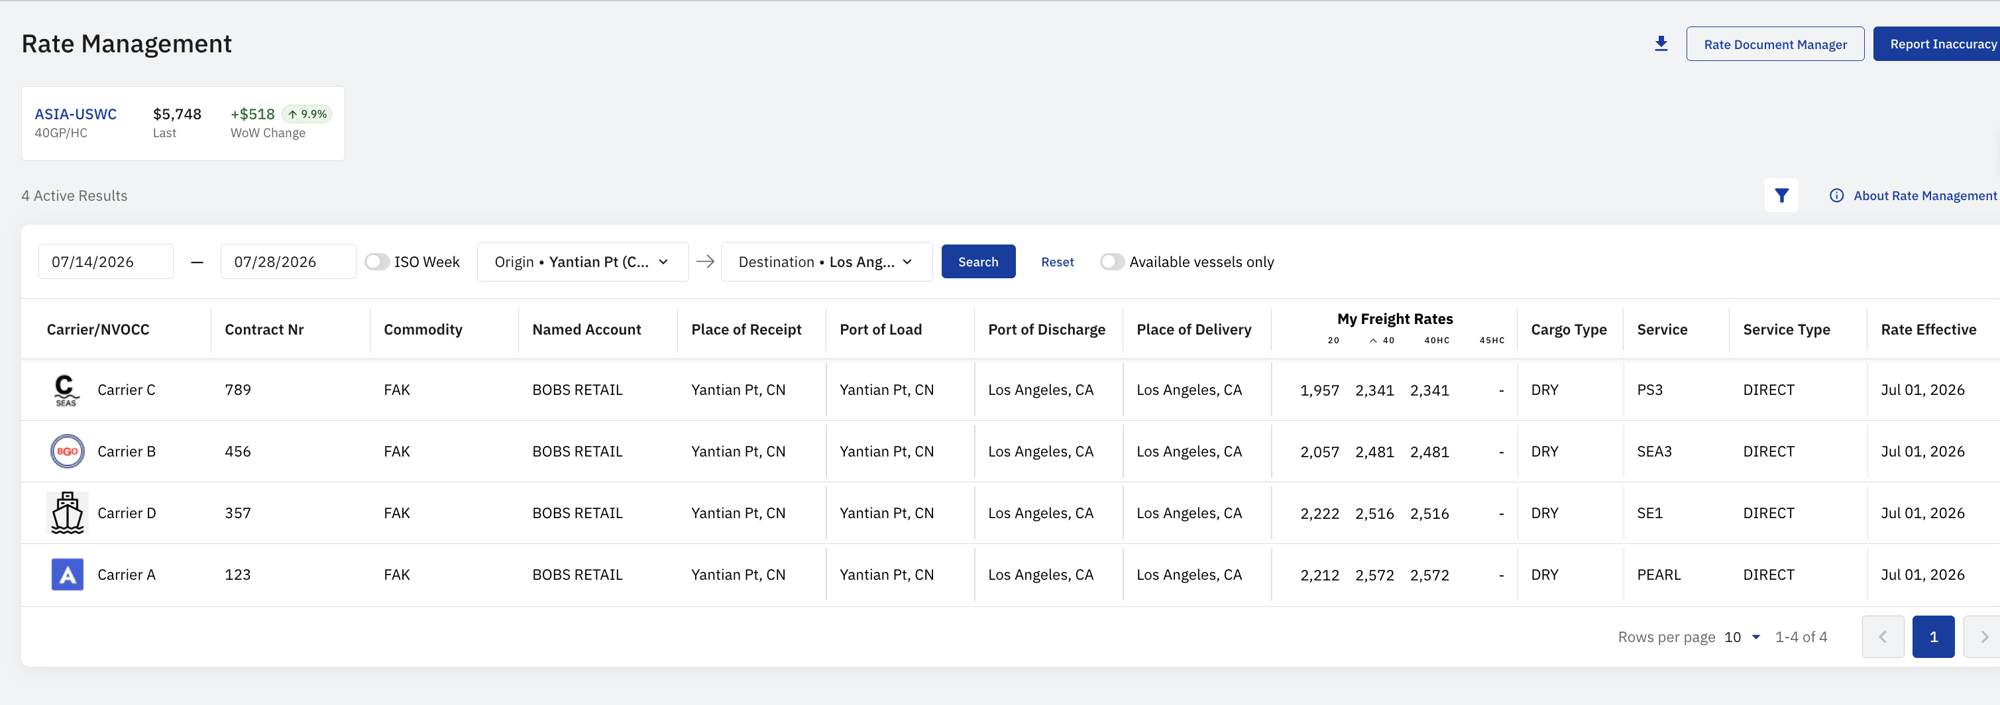2000x705 pixels.
Task: Open the Origin Yantian Pt dropdown
Action: pyautogui.click(x=583, y=262)
